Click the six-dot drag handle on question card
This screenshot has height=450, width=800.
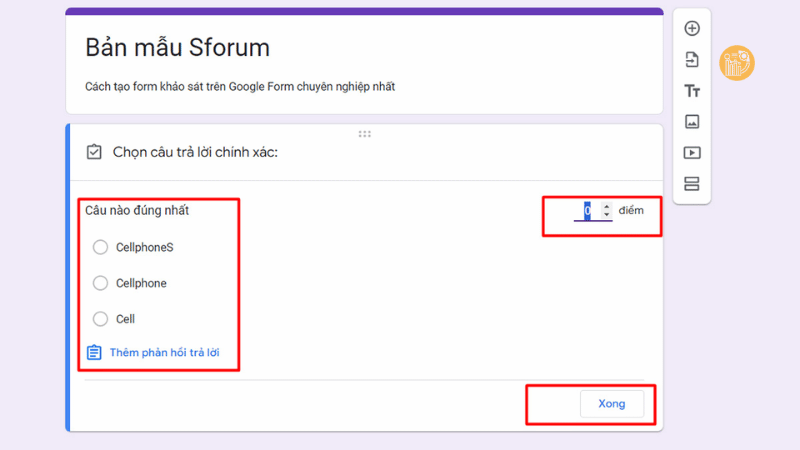(364, 133)
